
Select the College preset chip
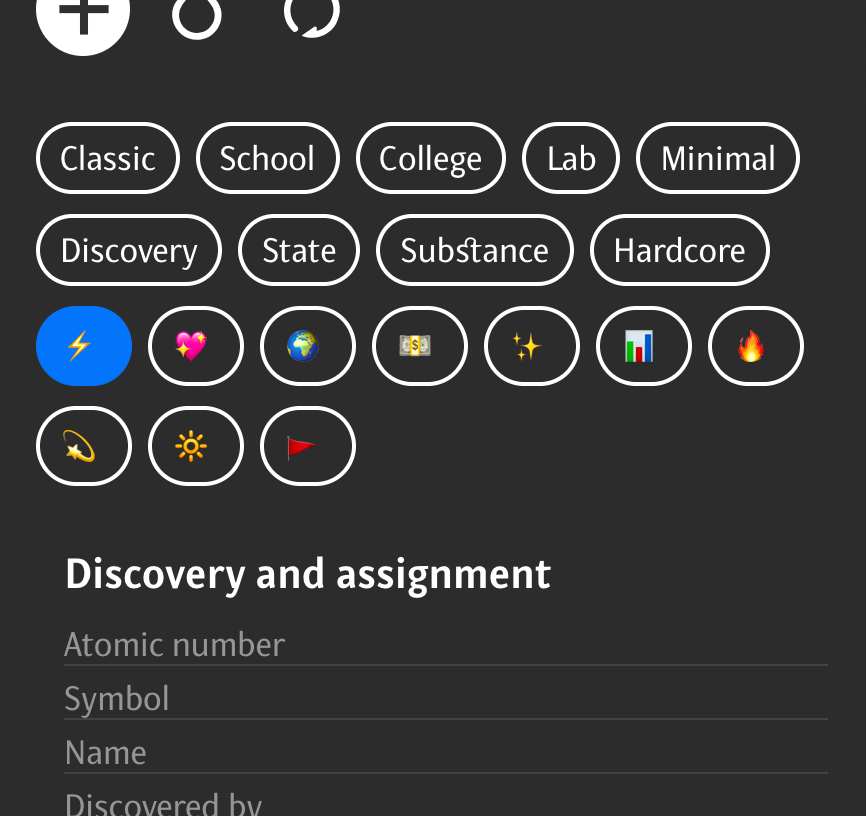coord(431,158)
